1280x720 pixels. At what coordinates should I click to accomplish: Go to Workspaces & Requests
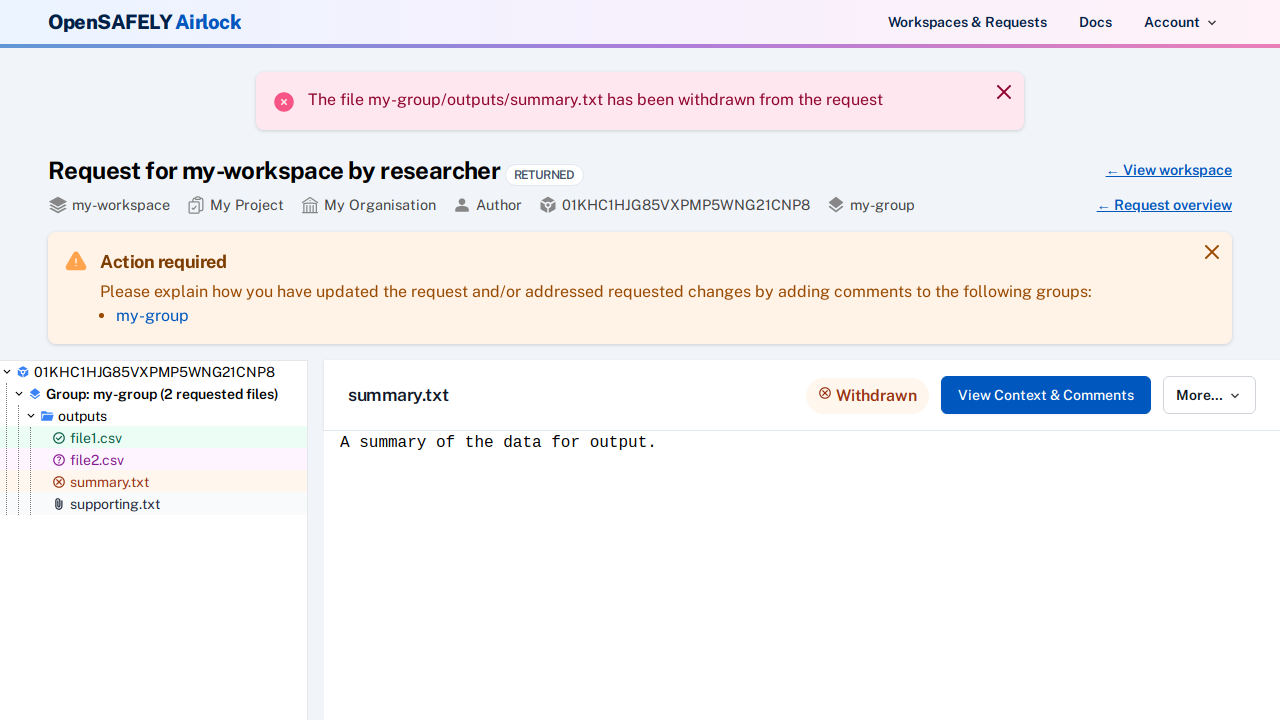pos(967,22)
